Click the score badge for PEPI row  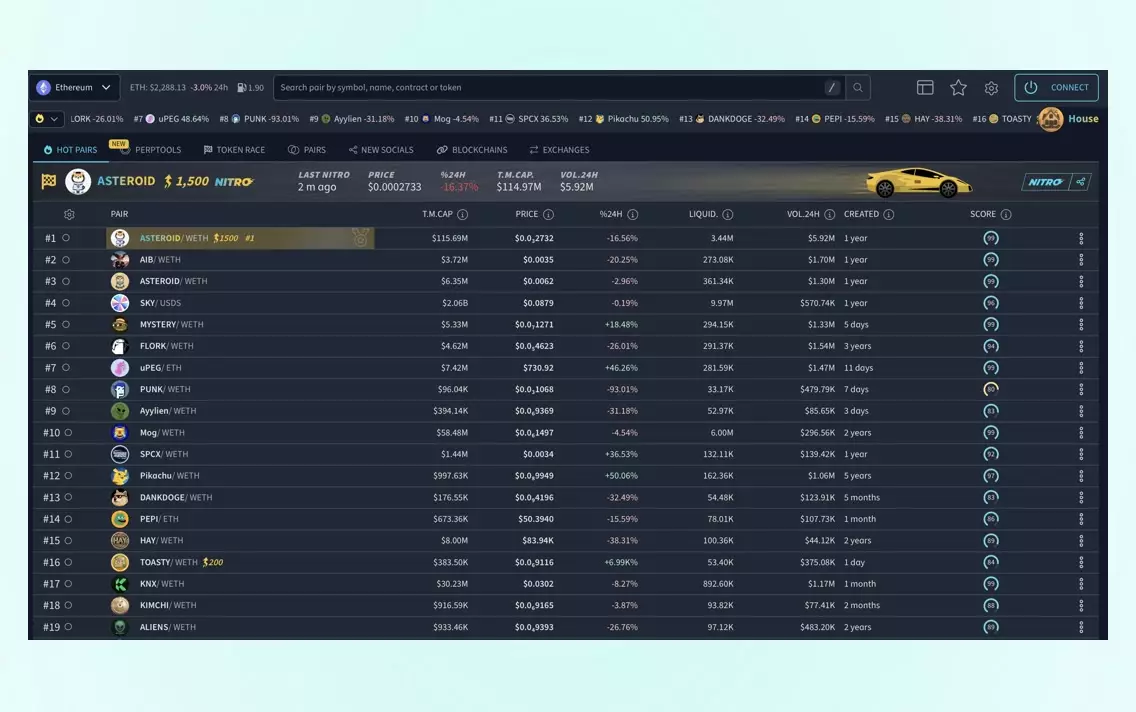(991, 519)
